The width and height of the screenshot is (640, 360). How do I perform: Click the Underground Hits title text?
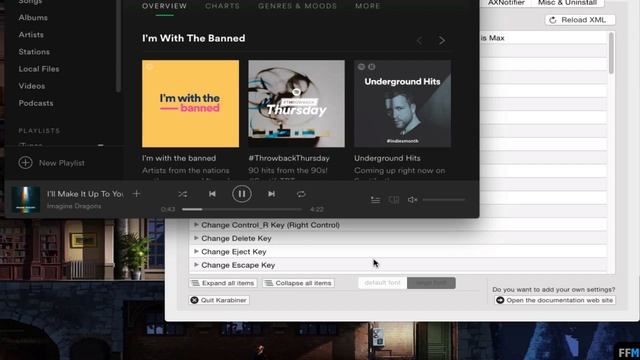[387, 158]
